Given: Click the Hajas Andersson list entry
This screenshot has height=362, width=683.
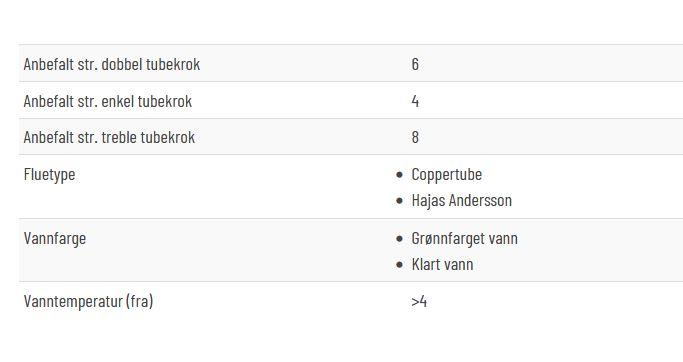Looking at the screenshot, I should (x=462, y=200).
